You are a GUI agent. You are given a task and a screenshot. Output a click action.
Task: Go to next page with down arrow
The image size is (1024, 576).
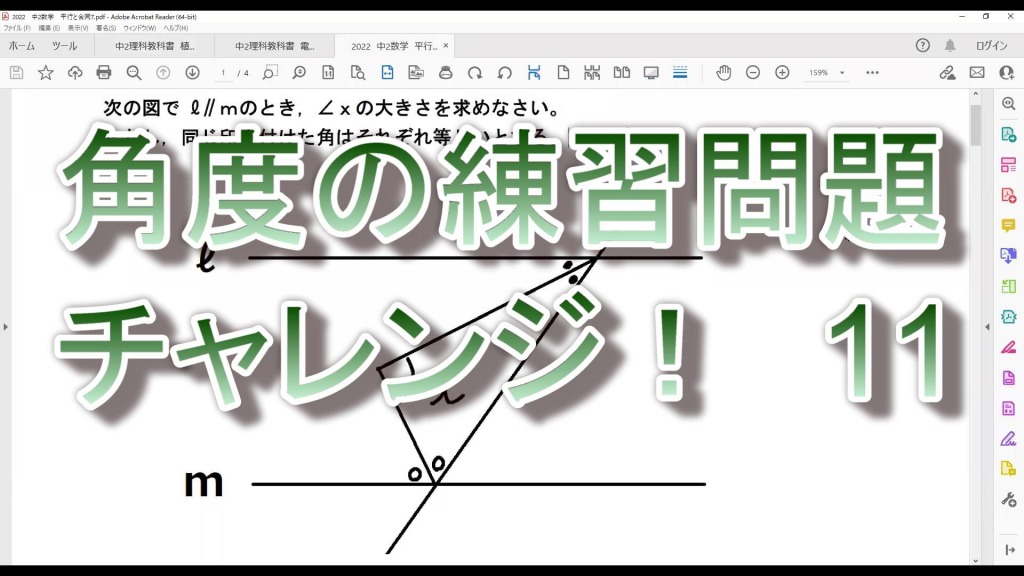tap(193, 73)
